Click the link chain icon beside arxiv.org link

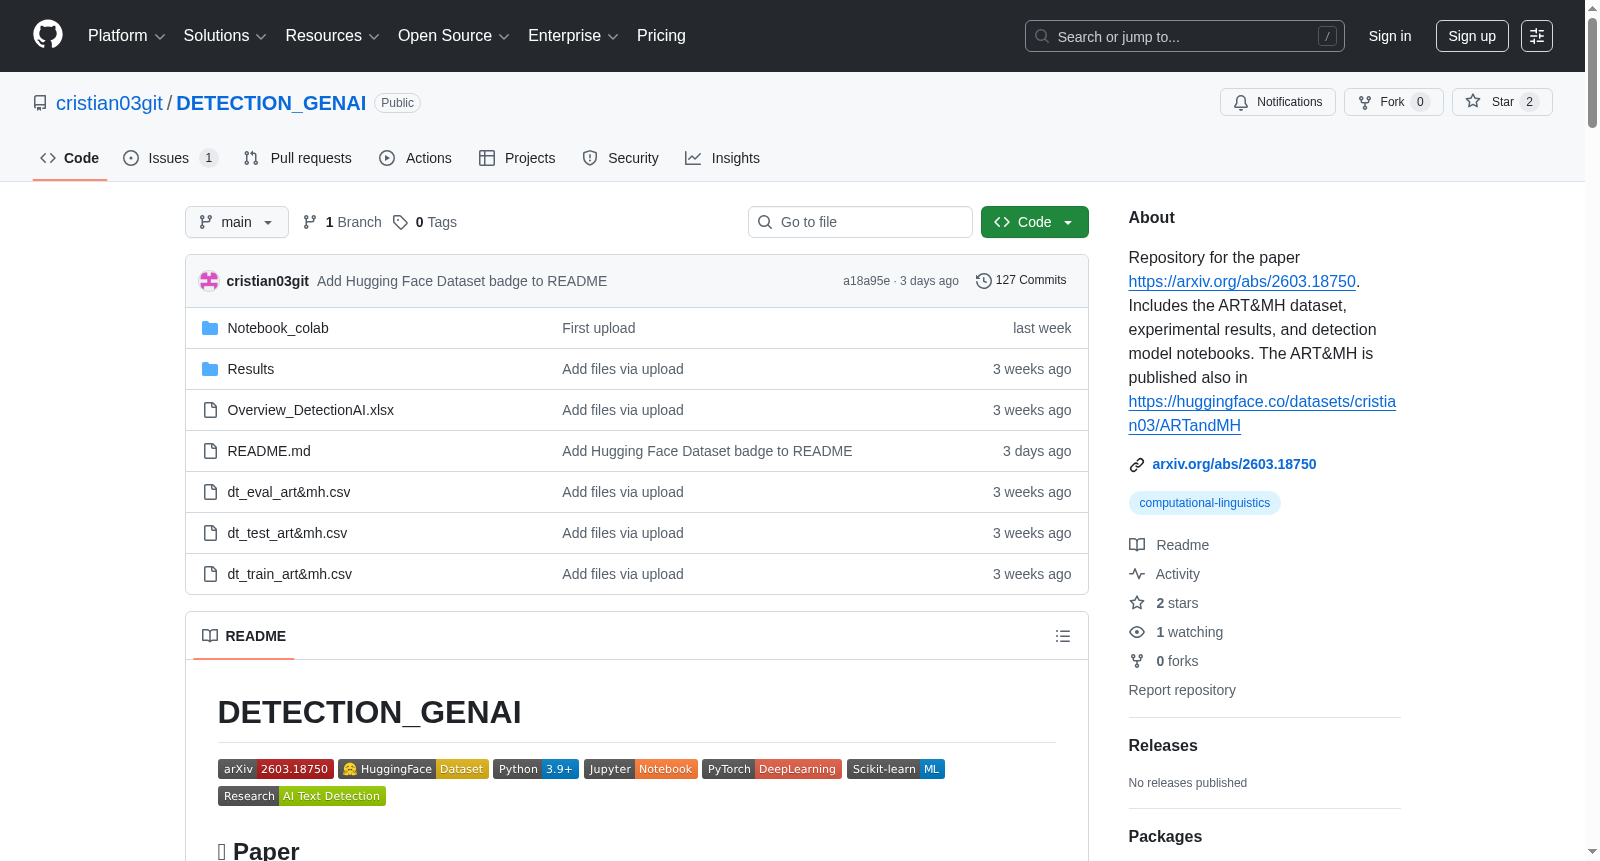click(x=1137, y=465)
